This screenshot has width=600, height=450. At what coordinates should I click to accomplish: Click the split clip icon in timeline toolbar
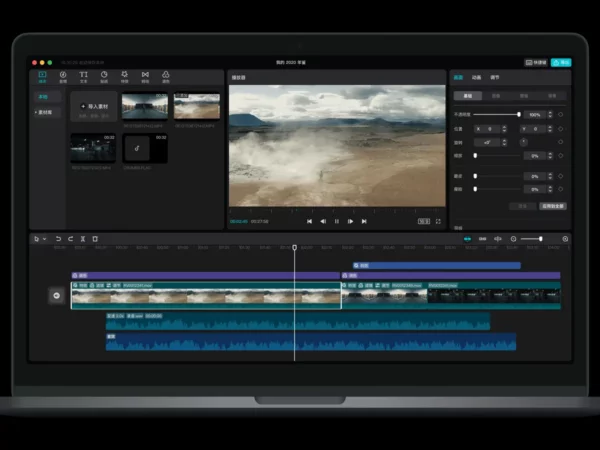pos(83,239)
